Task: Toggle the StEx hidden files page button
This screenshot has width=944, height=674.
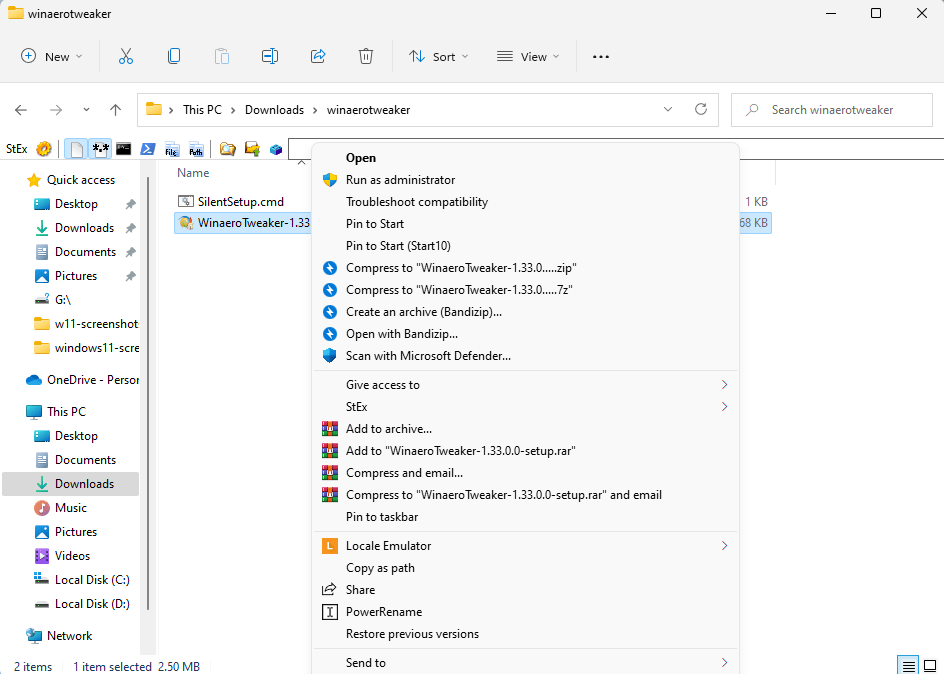Action: click(x=76, y=149)
